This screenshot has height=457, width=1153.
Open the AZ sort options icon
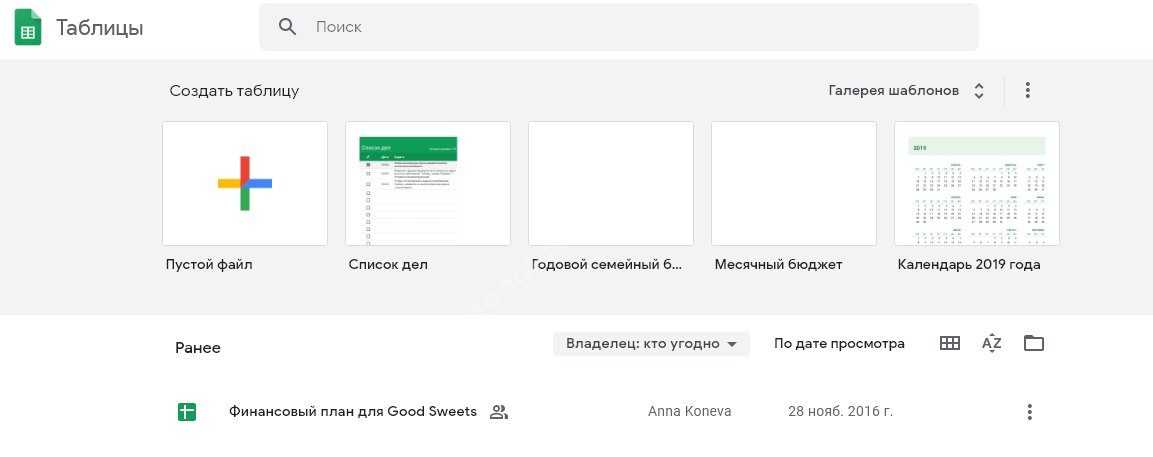pos(992,343)
